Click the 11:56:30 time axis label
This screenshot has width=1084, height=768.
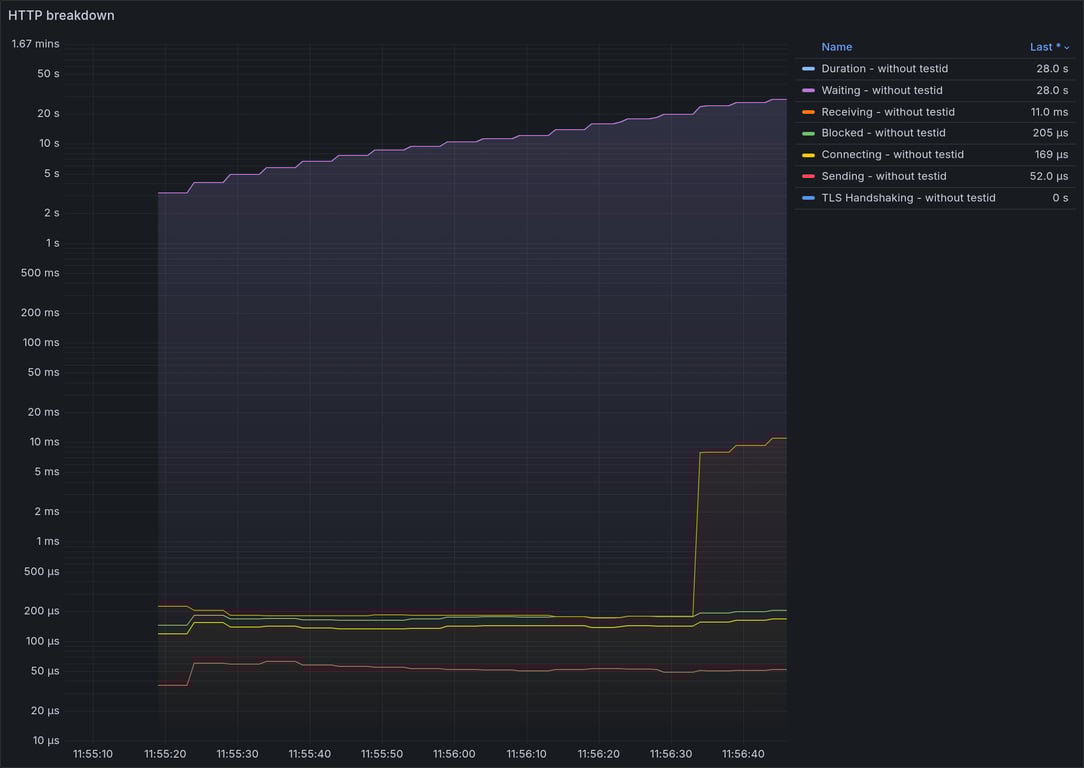pyautogui.click(x=671, y=753)
